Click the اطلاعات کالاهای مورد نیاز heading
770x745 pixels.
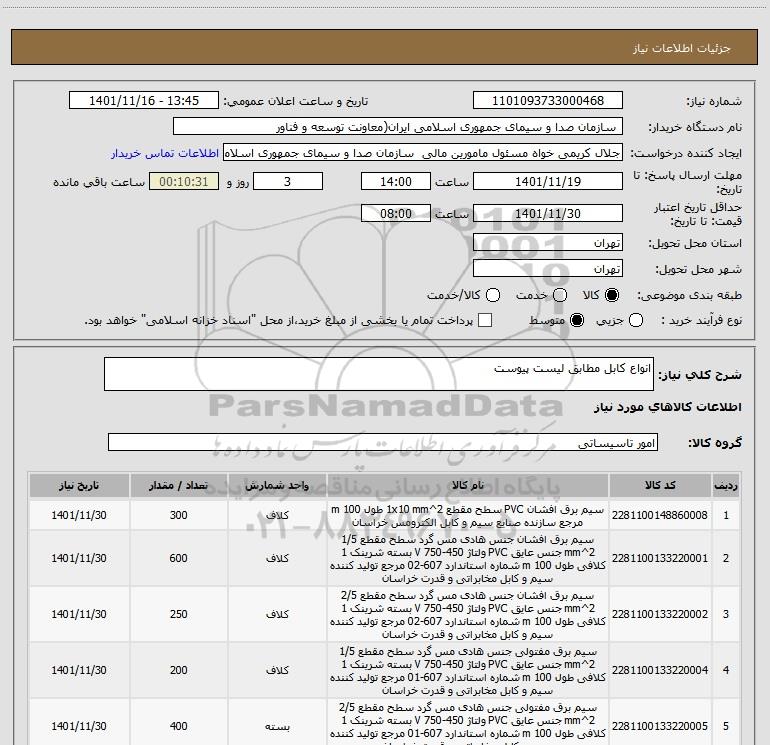click(667, 407)
